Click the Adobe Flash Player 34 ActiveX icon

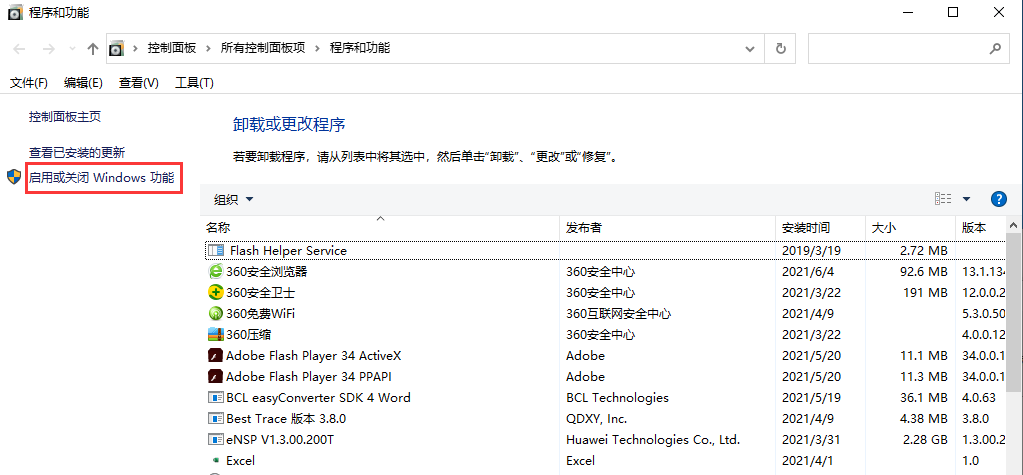215,356
